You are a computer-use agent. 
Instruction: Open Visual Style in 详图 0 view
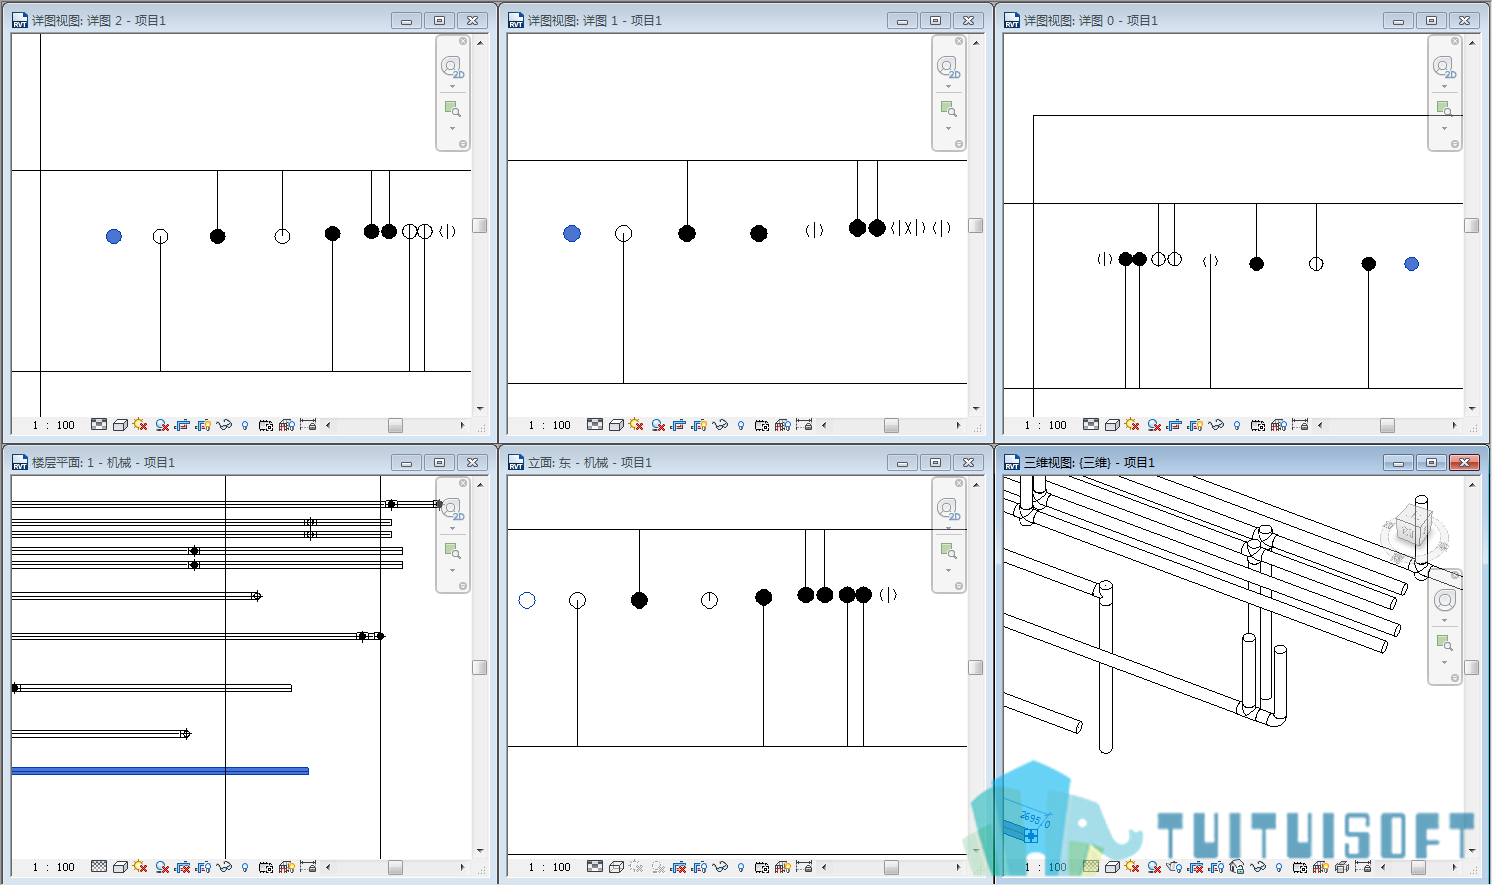click(1112, 425)
